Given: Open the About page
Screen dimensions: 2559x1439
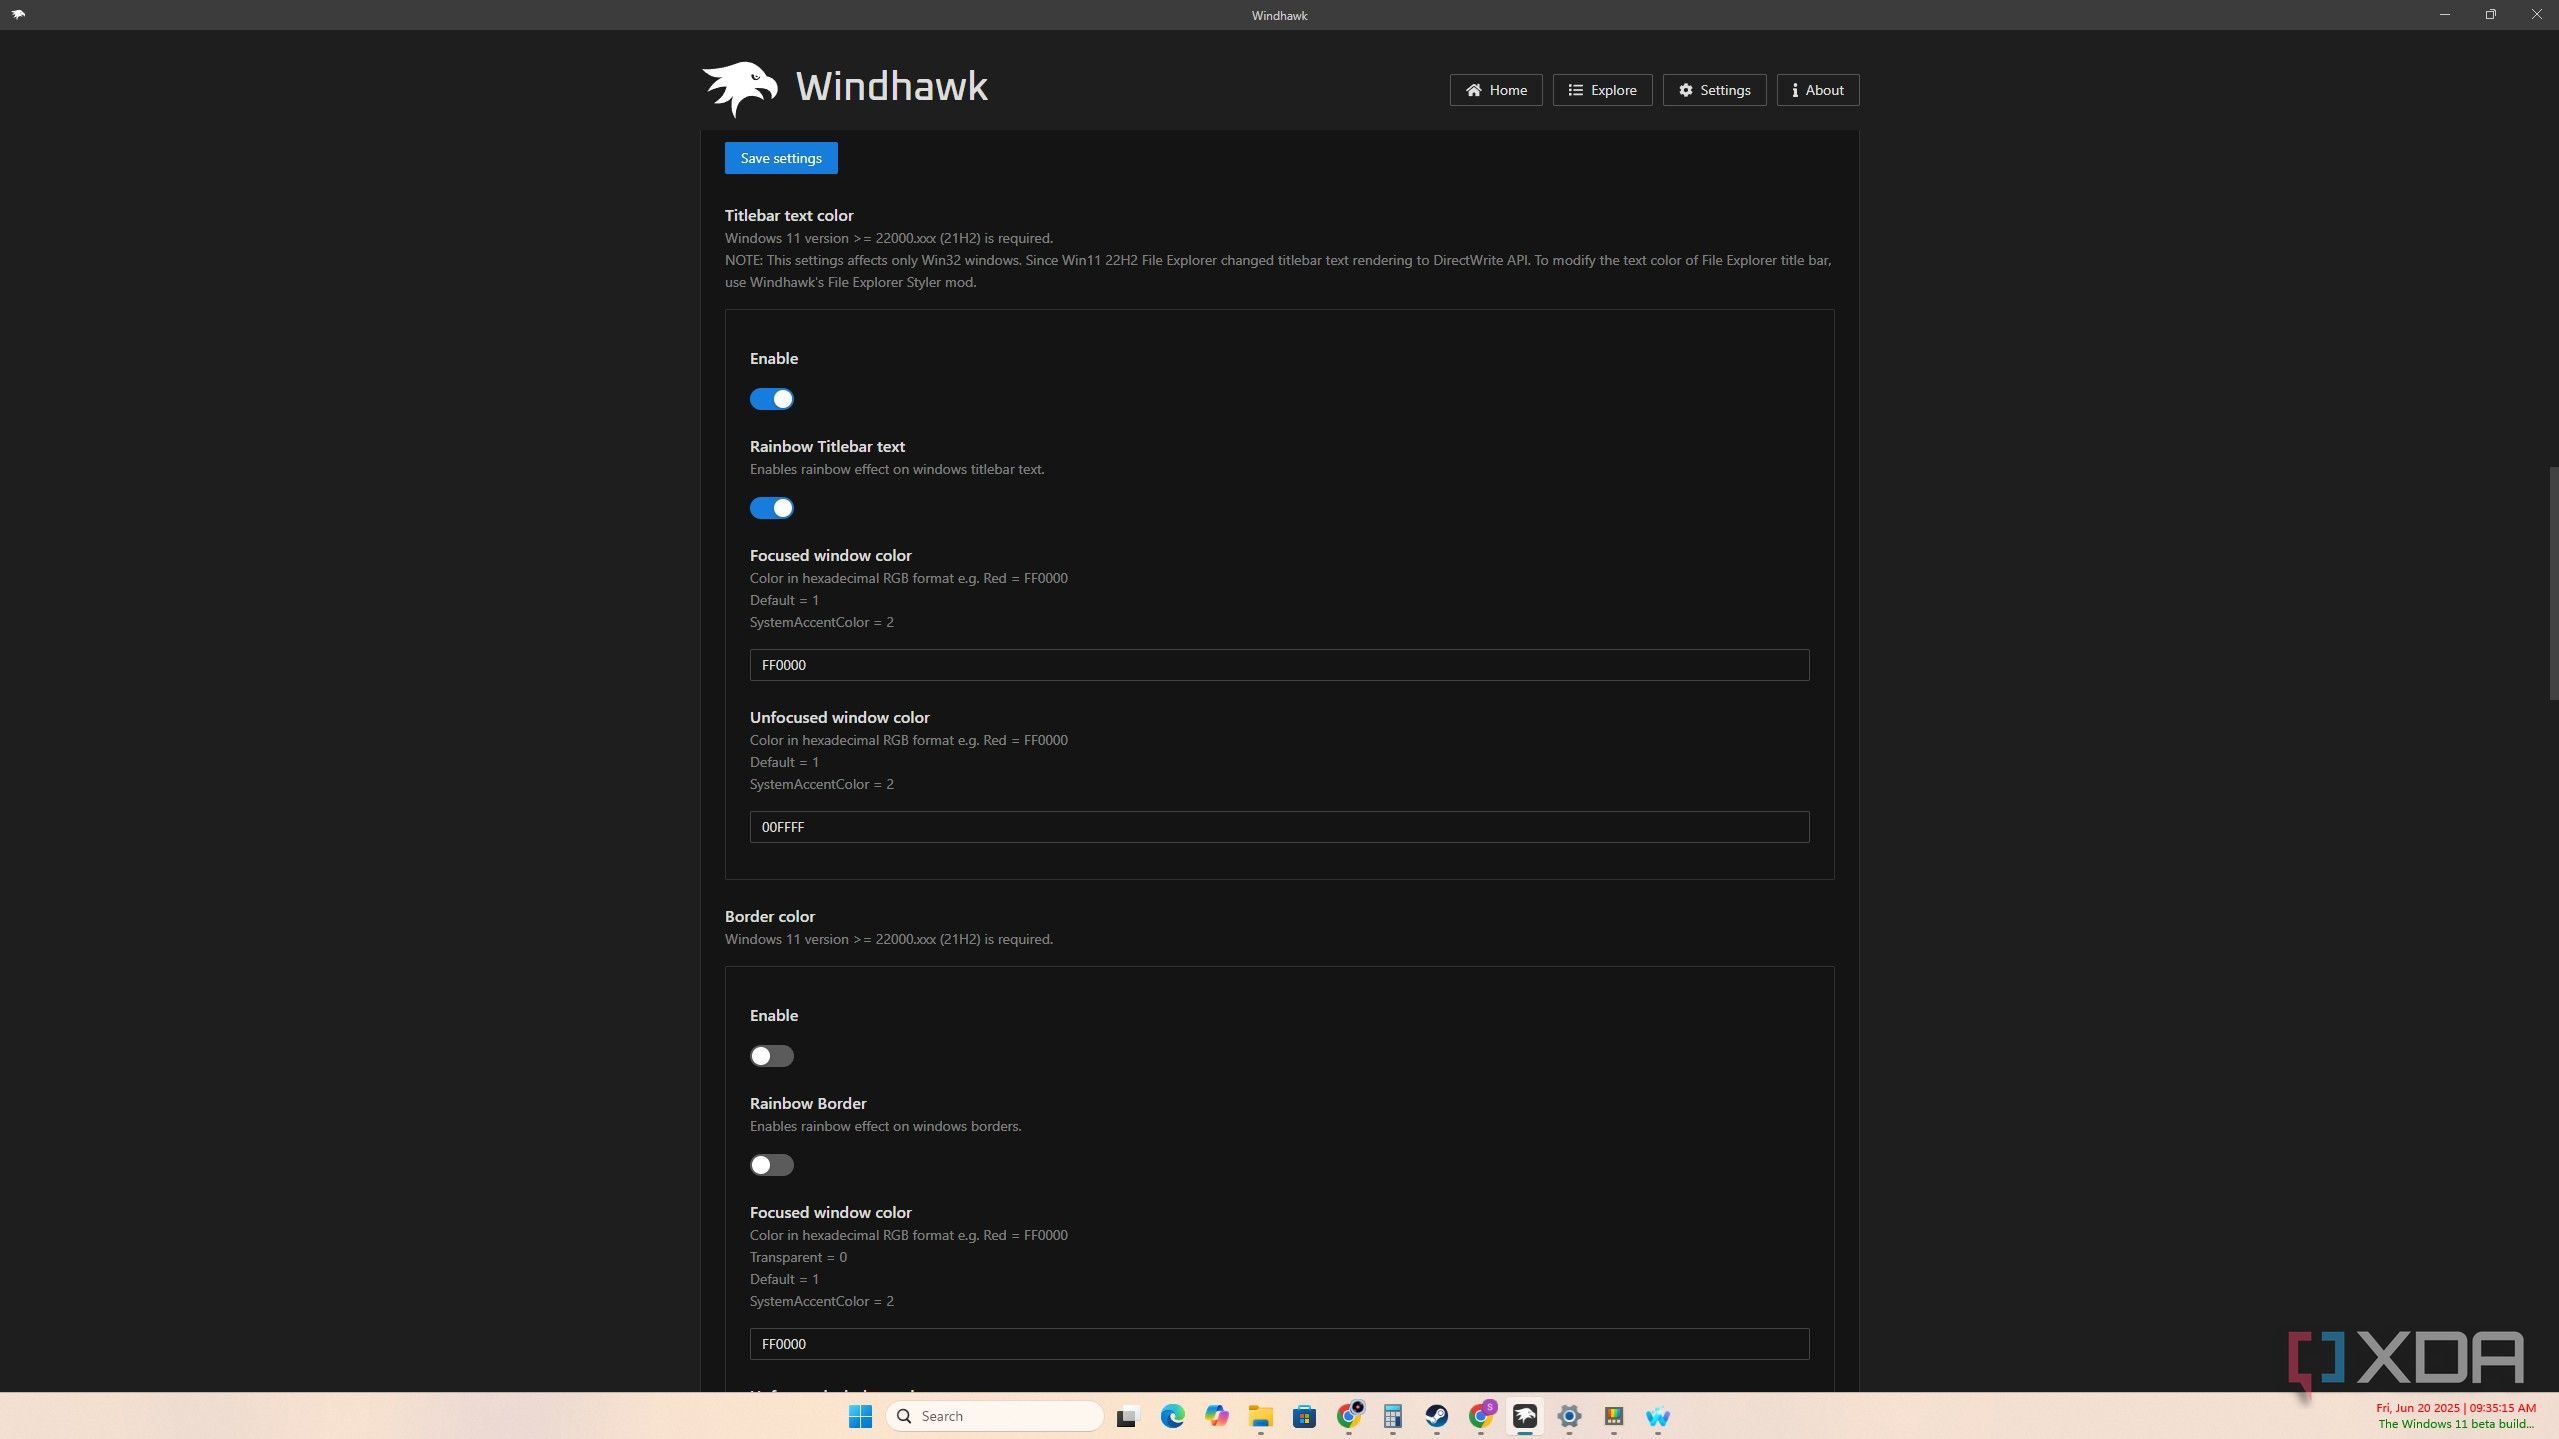Looking at the screenshot, I should coord(1818,90).
